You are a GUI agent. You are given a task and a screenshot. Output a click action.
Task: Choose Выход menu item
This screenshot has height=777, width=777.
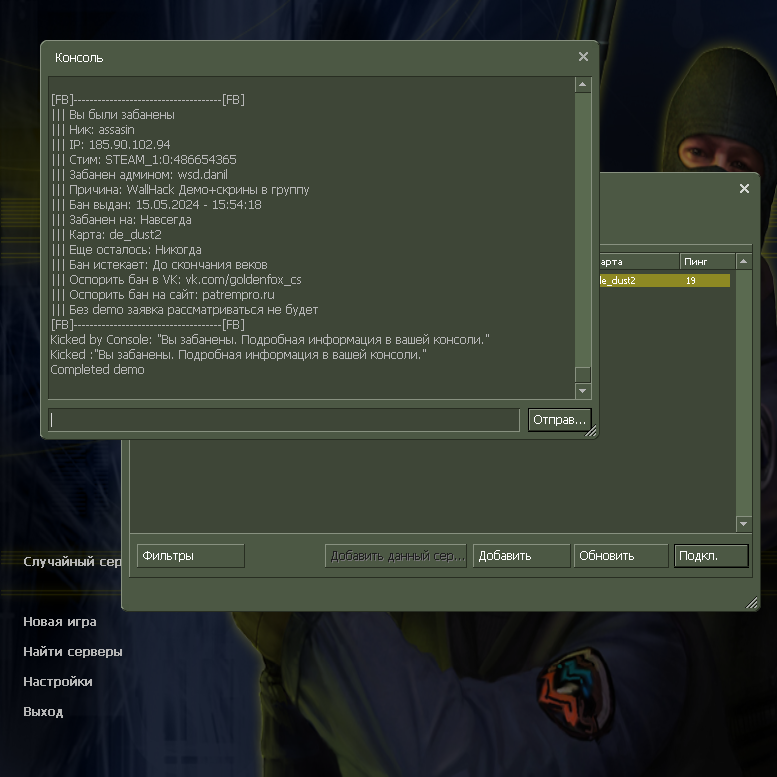[43, 712]
